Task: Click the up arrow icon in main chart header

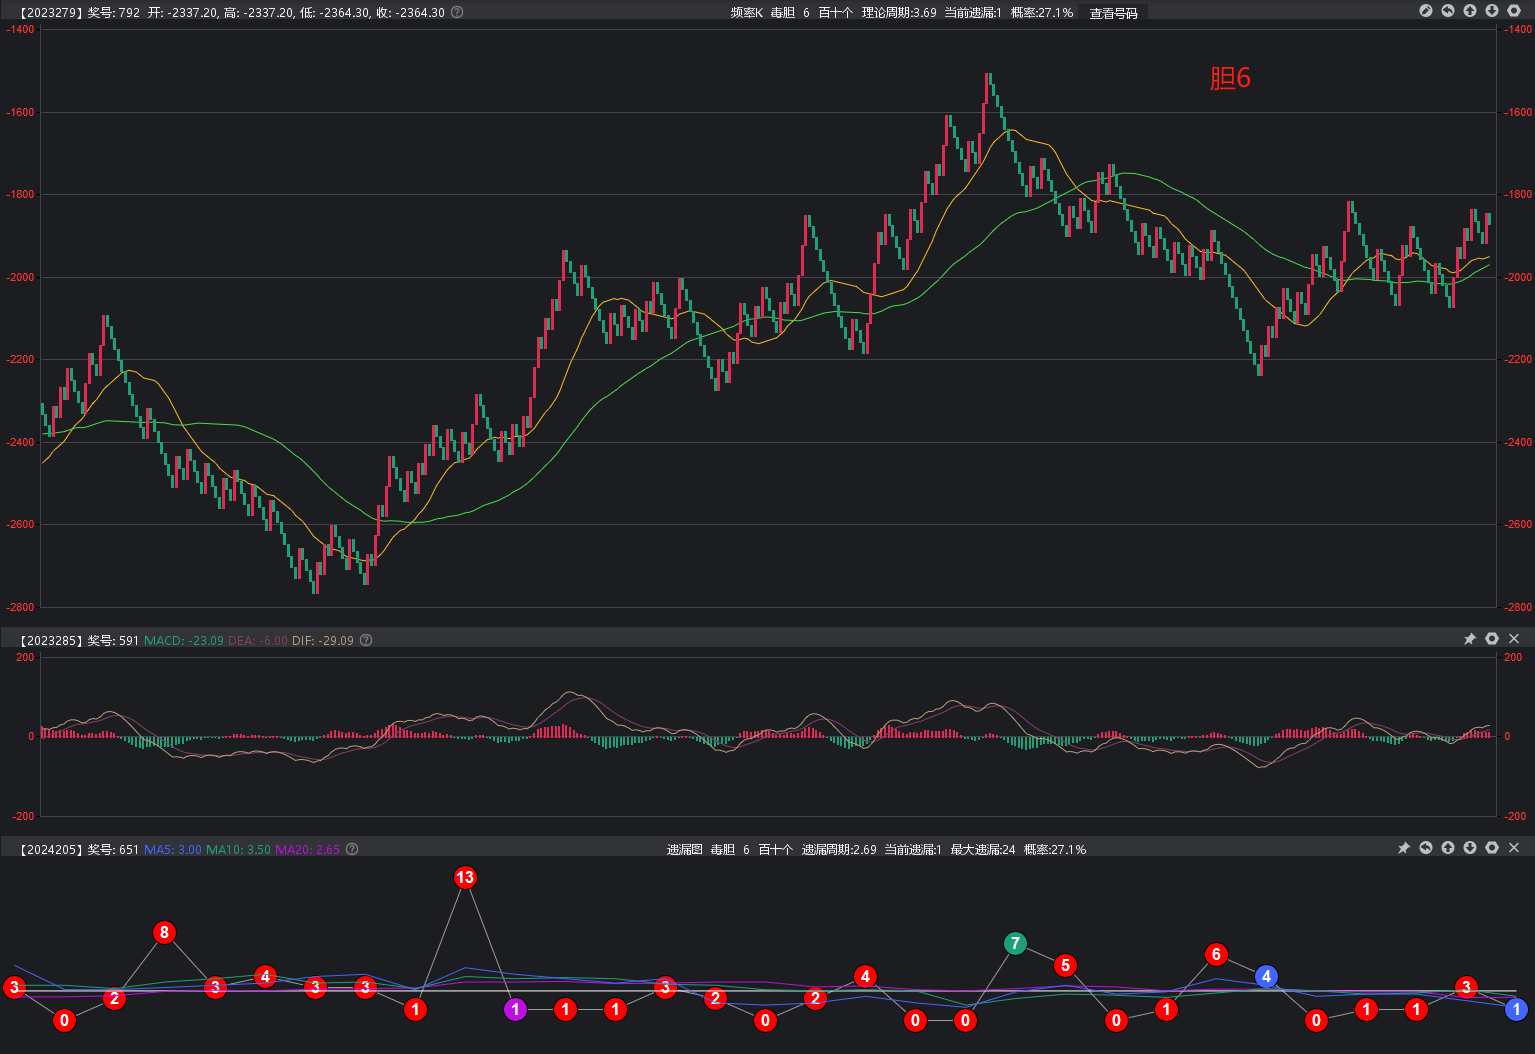Action: 1470,11
